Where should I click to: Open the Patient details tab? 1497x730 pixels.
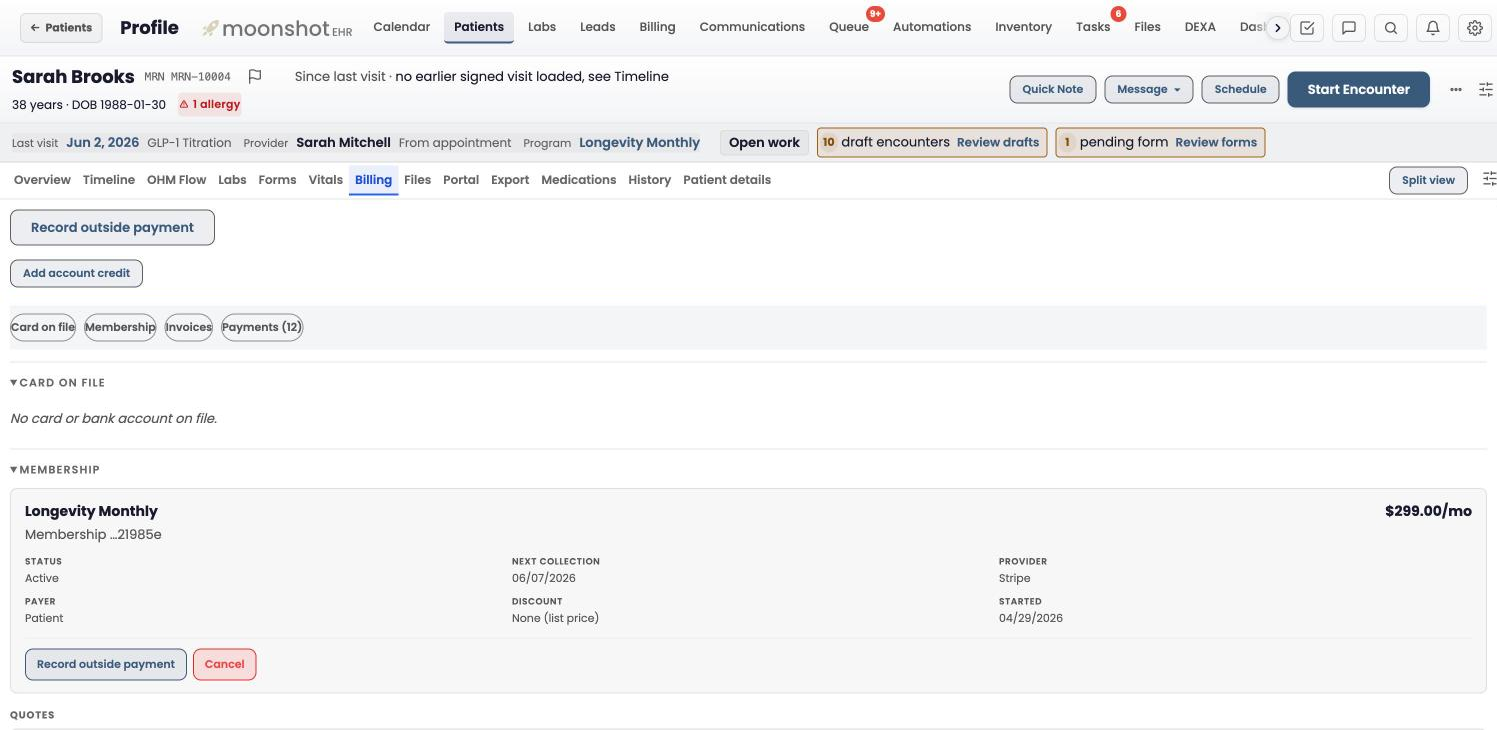pyautogui.click(x=727, y=180)
